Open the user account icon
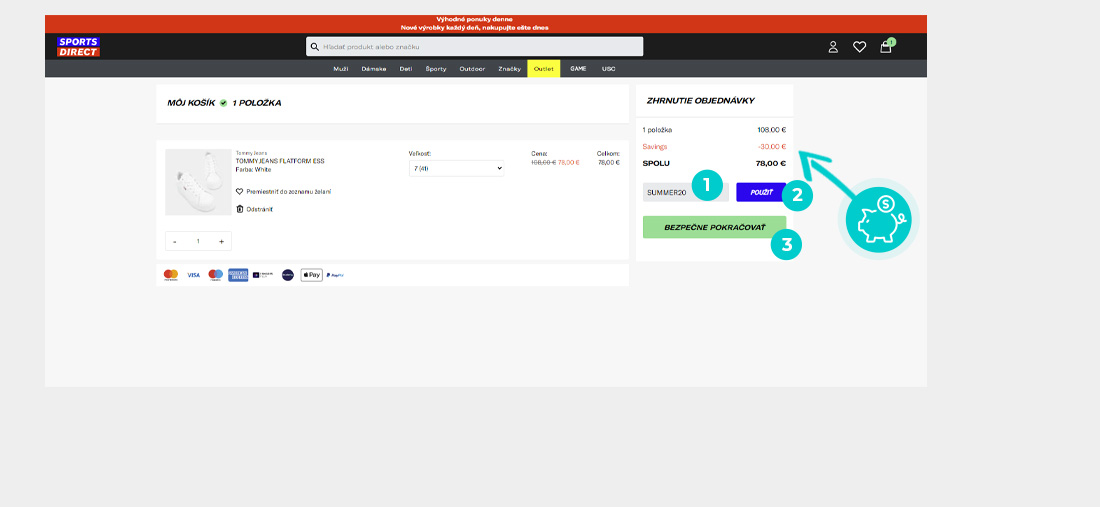The image size is (1100, 507). [x=833, y=47]
